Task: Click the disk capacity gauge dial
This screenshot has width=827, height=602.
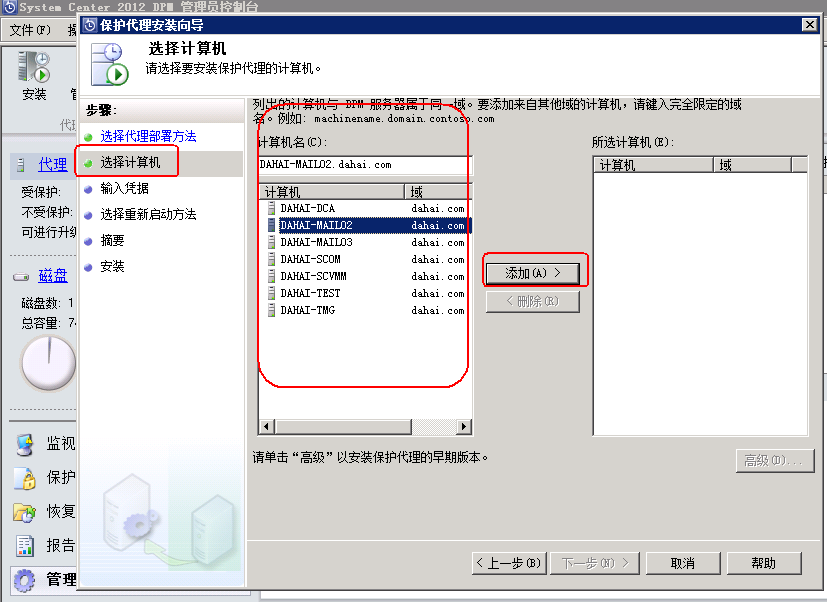Action: click(48, 363)
